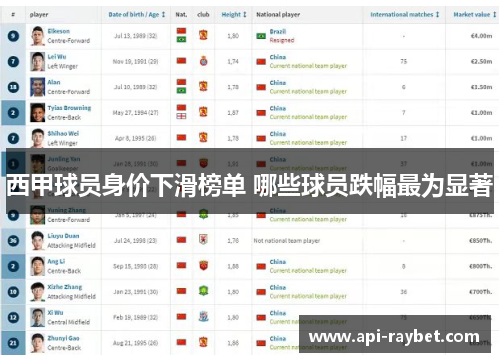Click shirt number 12 badge for Xi Wu
500x362 pixels.
pyautogui.click(x=13, y=317)
